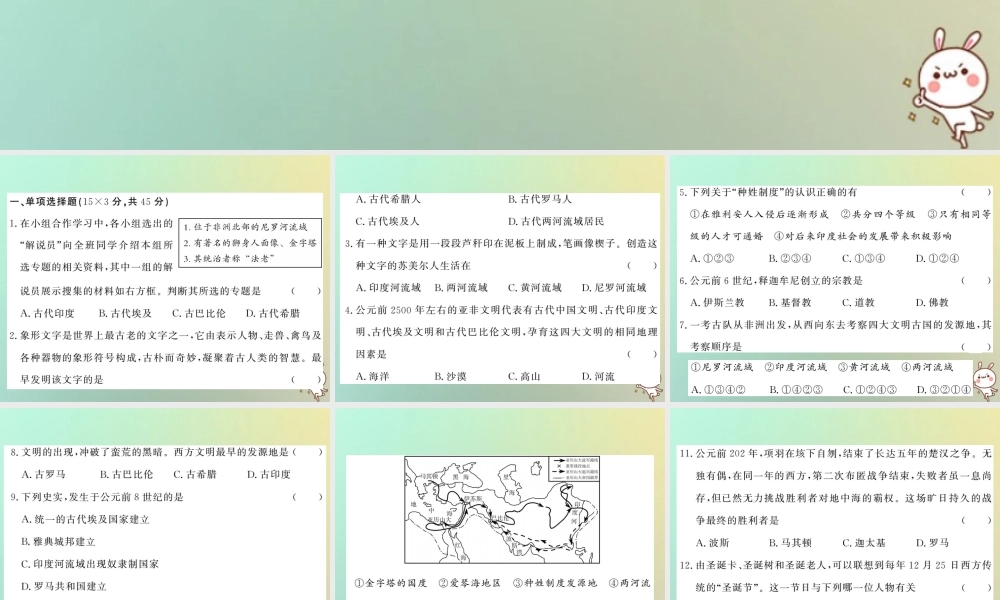Screen dimensions: 1000x600
Task: Click the answer blank of question 9
Action: coord(307,497)
